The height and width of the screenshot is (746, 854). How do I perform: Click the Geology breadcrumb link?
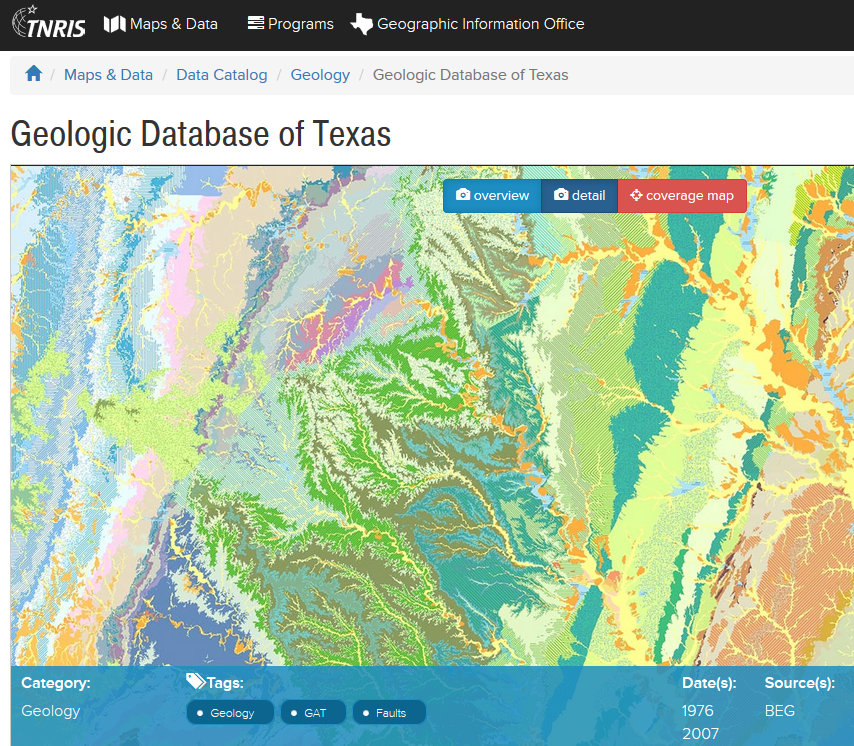click(320, 74)
